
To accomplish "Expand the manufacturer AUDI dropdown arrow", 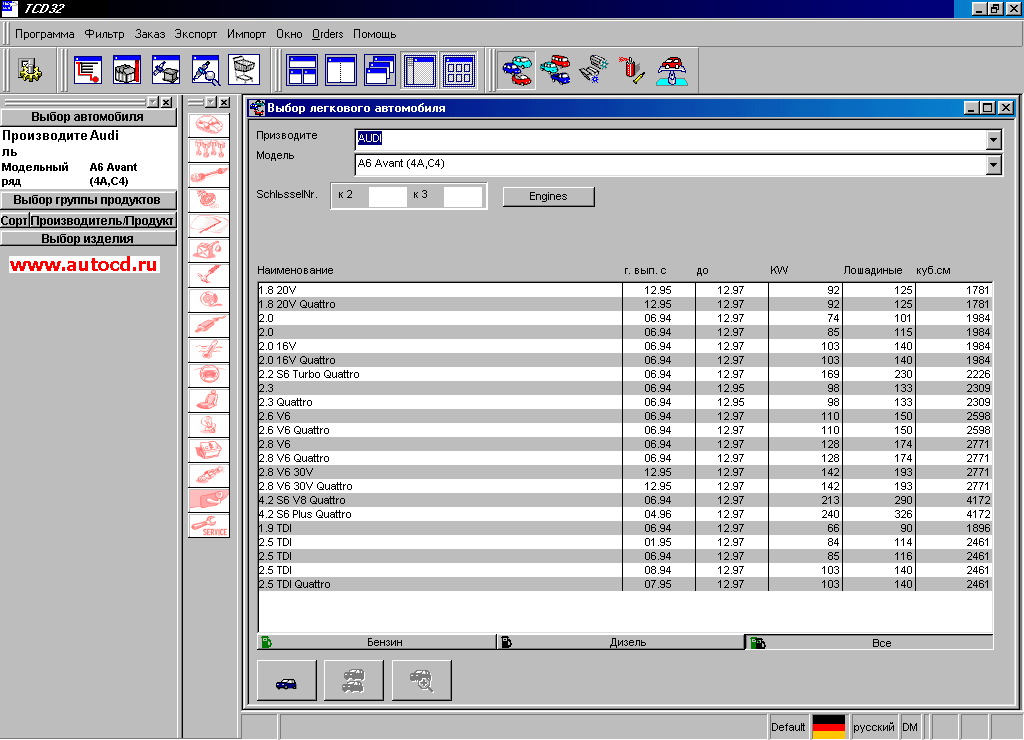I will coord(993,139).
